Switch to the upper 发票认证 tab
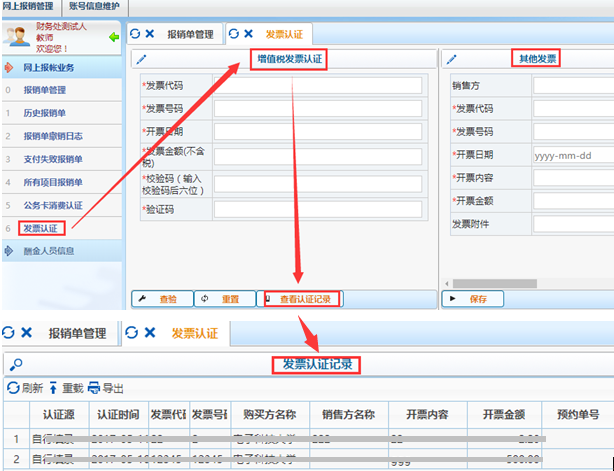Screen dimensions: 614x471 click(284, 34)
